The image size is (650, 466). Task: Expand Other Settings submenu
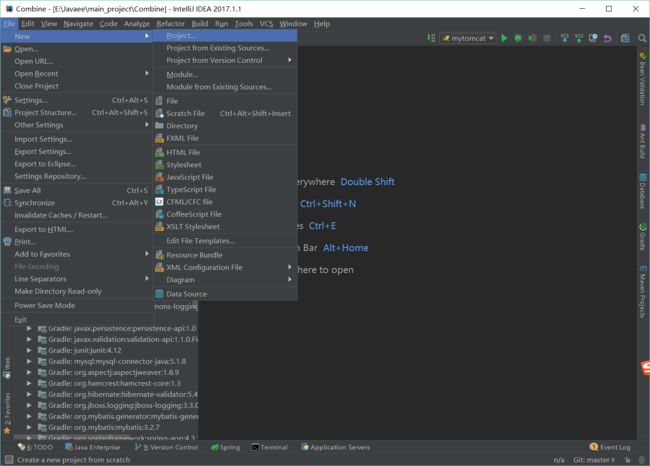[x=77, y=125]
